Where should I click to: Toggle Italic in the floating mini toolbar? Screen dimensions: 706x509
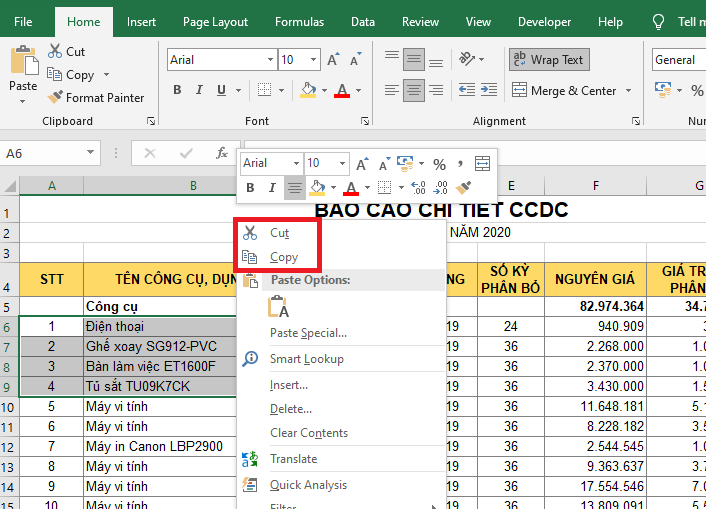271,188
